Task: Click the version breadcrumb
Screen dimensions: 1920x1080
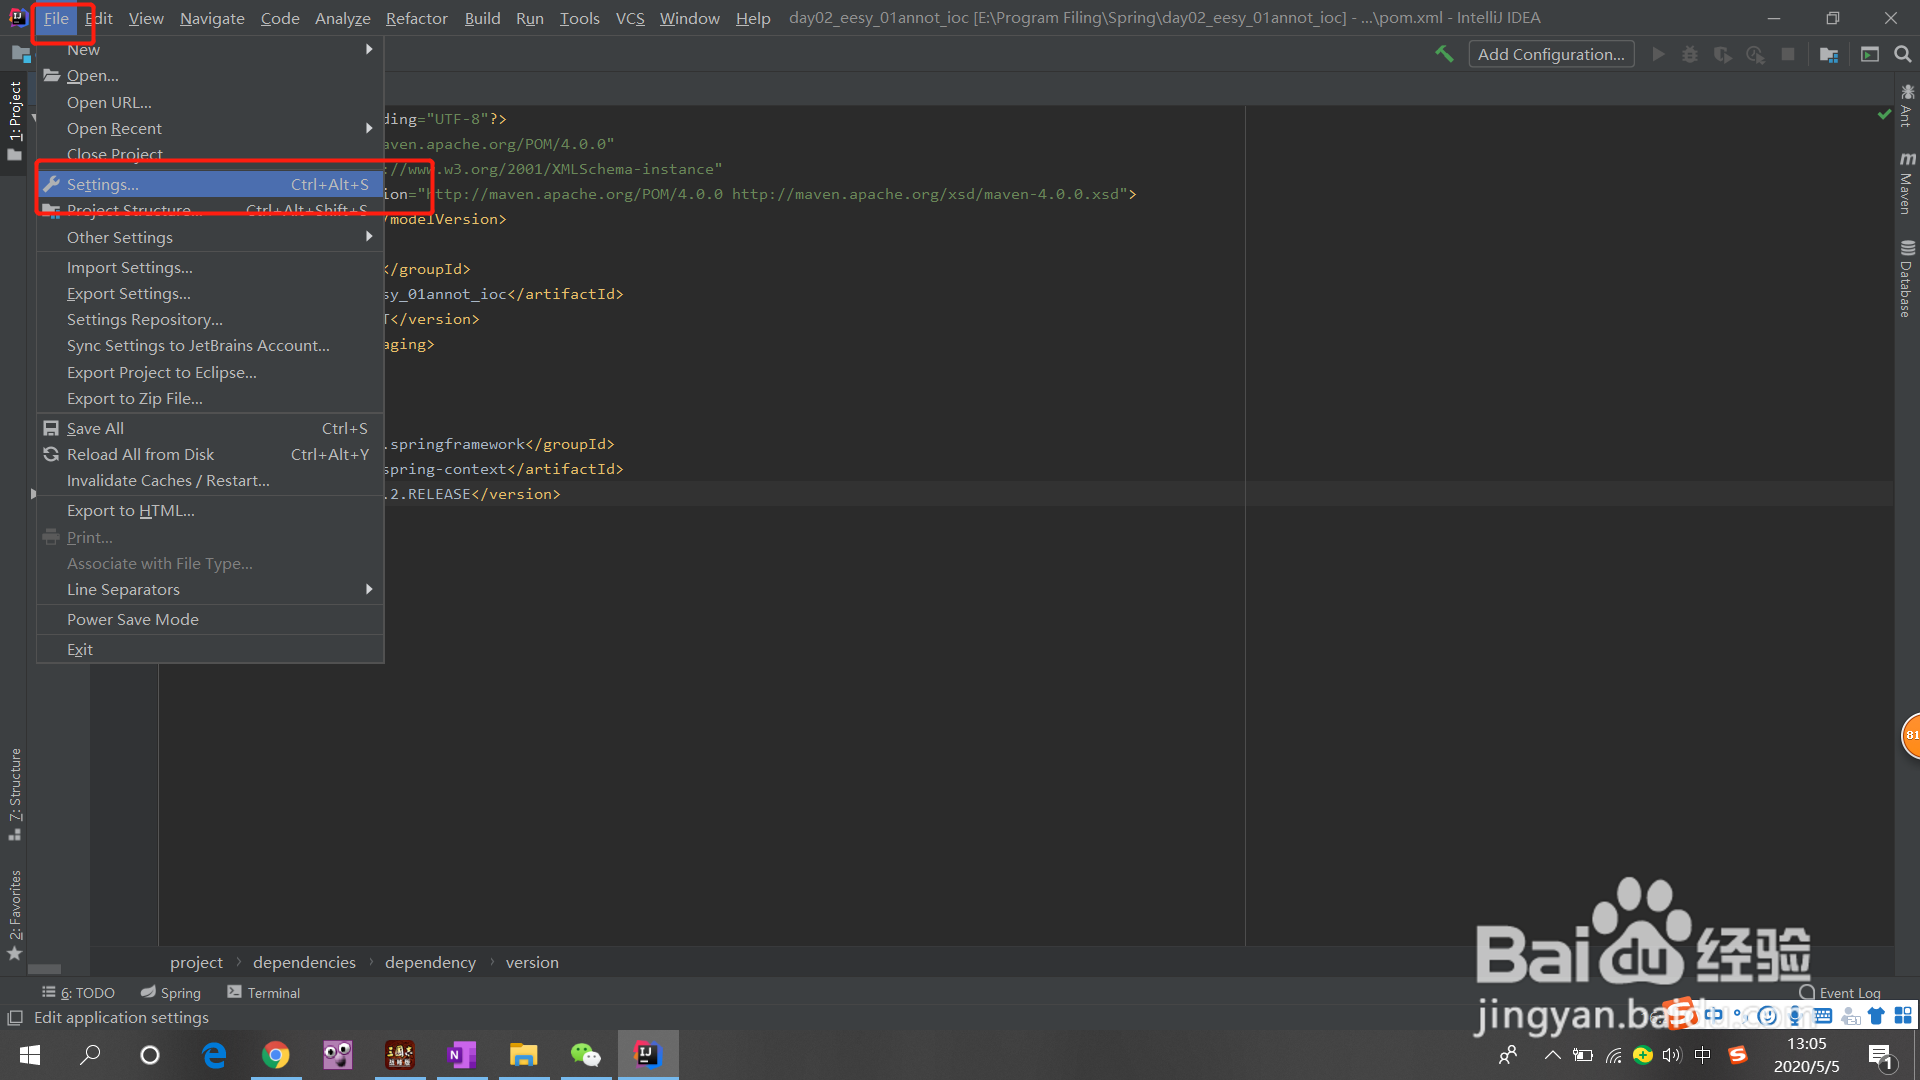Action: pos(532,962)
